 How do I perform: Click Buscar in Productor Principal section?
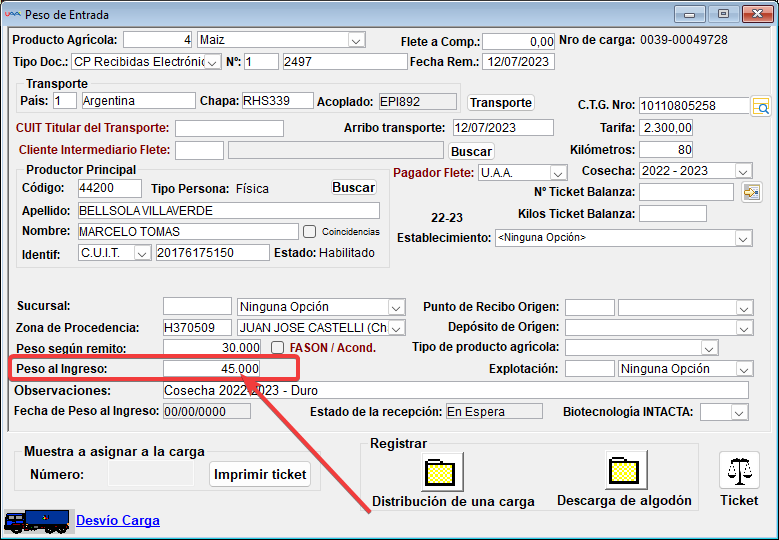pyautogui.click(x=353, y=188)
